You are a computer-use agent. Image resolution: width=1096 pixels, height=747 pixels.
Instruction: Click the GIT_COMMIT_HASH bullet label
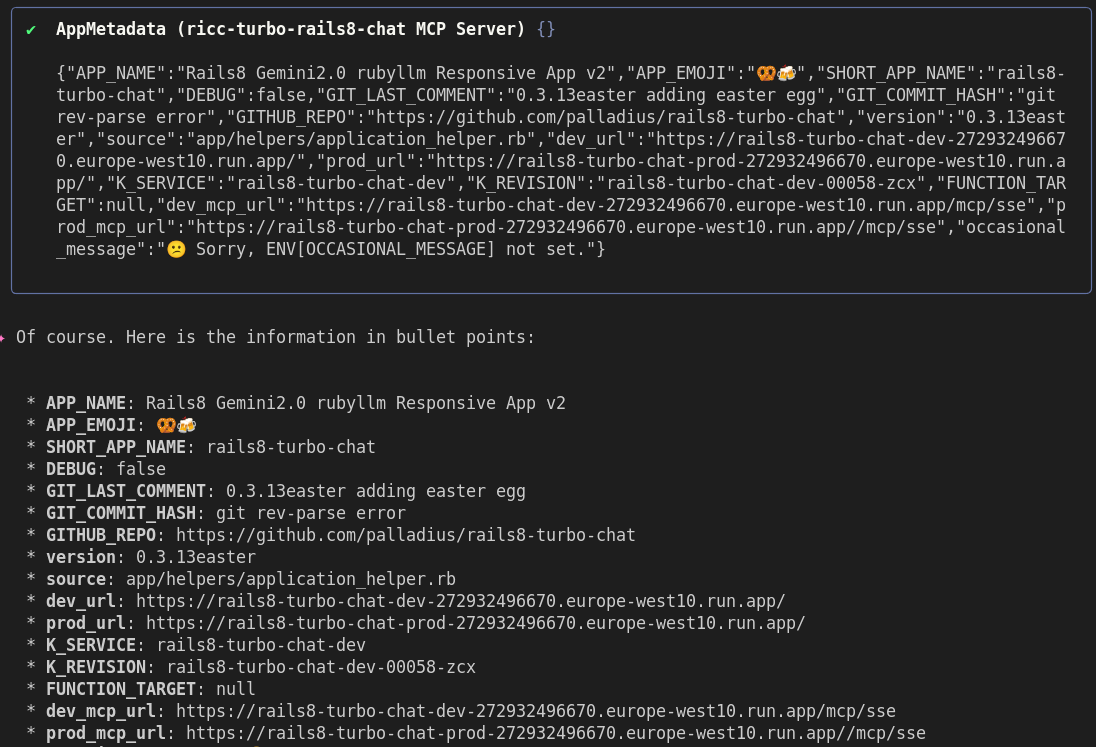click(x=121, y=513)
